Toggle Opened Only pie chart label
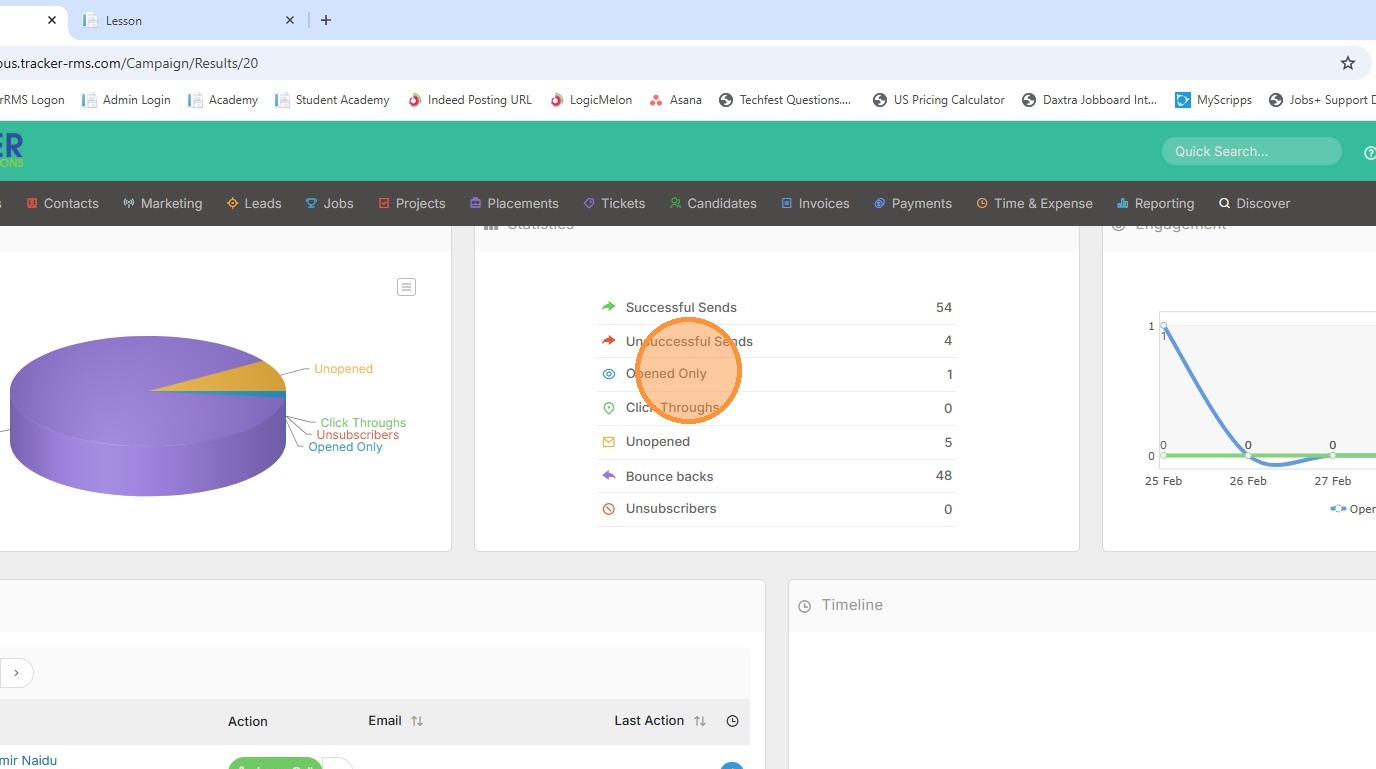This screenshot has width=1376, height=769. pos(345,447)
